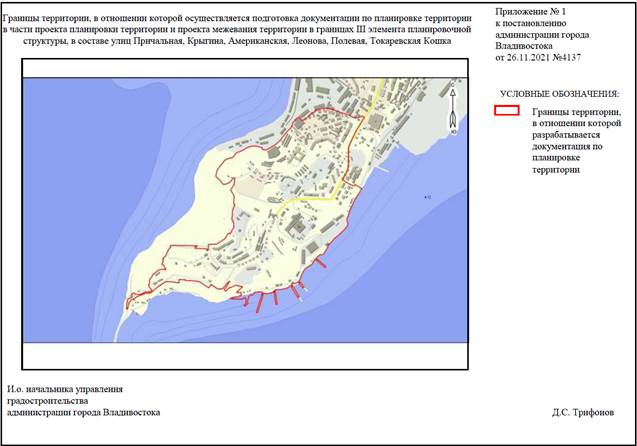Screen dimensions: 637x446
Task: Click 'И.о. начальника управления' text
Action: pos(65,388)
